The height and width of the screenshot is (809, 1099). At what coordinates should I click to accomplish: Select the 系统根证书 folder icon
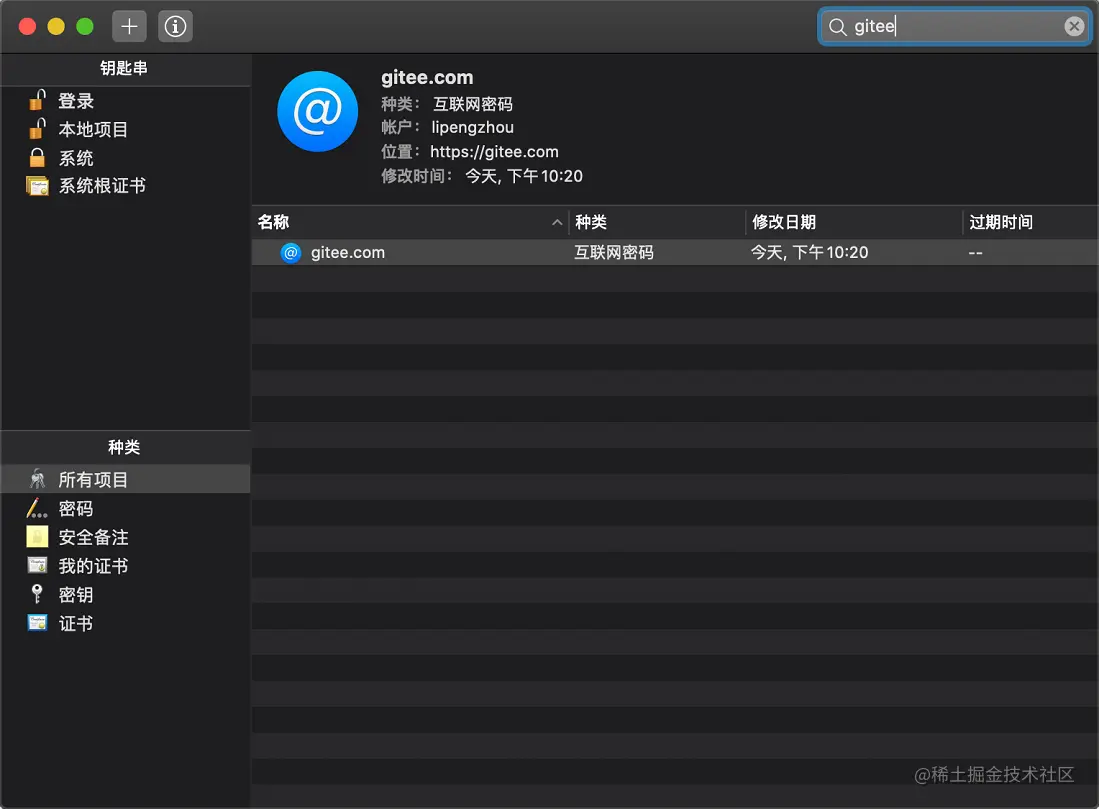37,186
